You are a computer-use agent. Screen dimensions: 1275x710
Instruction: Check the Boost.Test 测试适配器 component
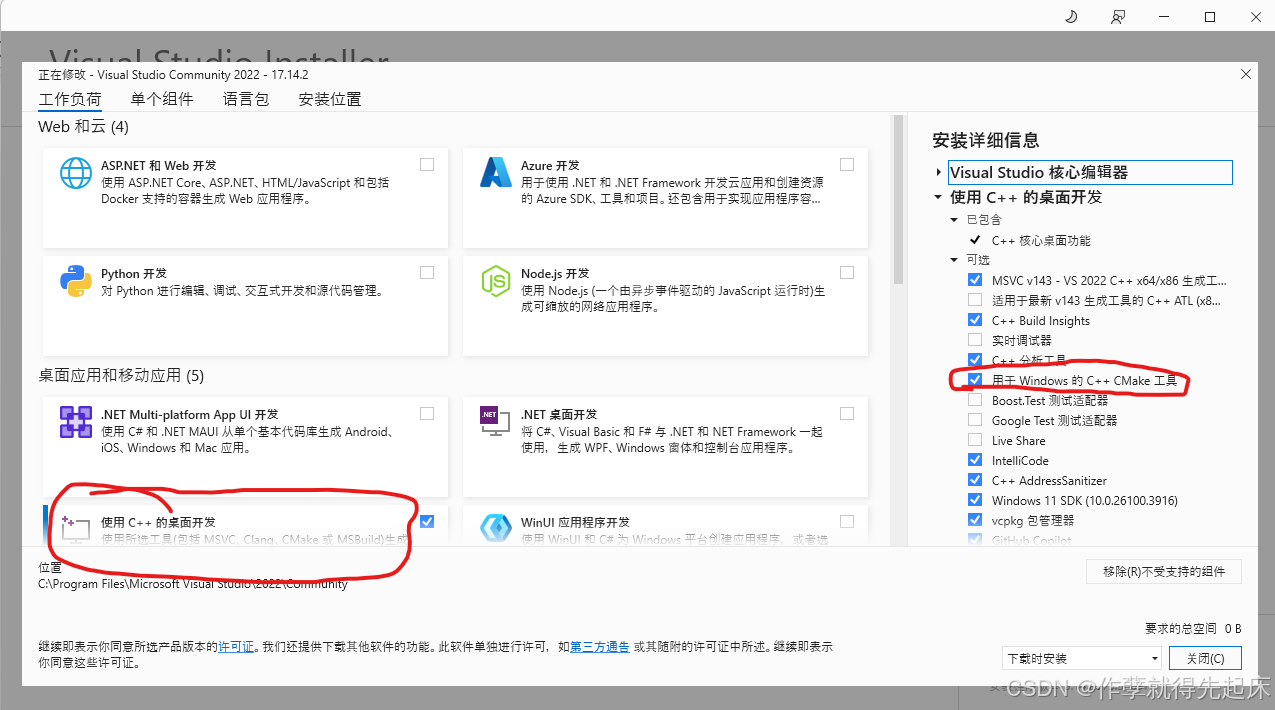coord(975,400)
